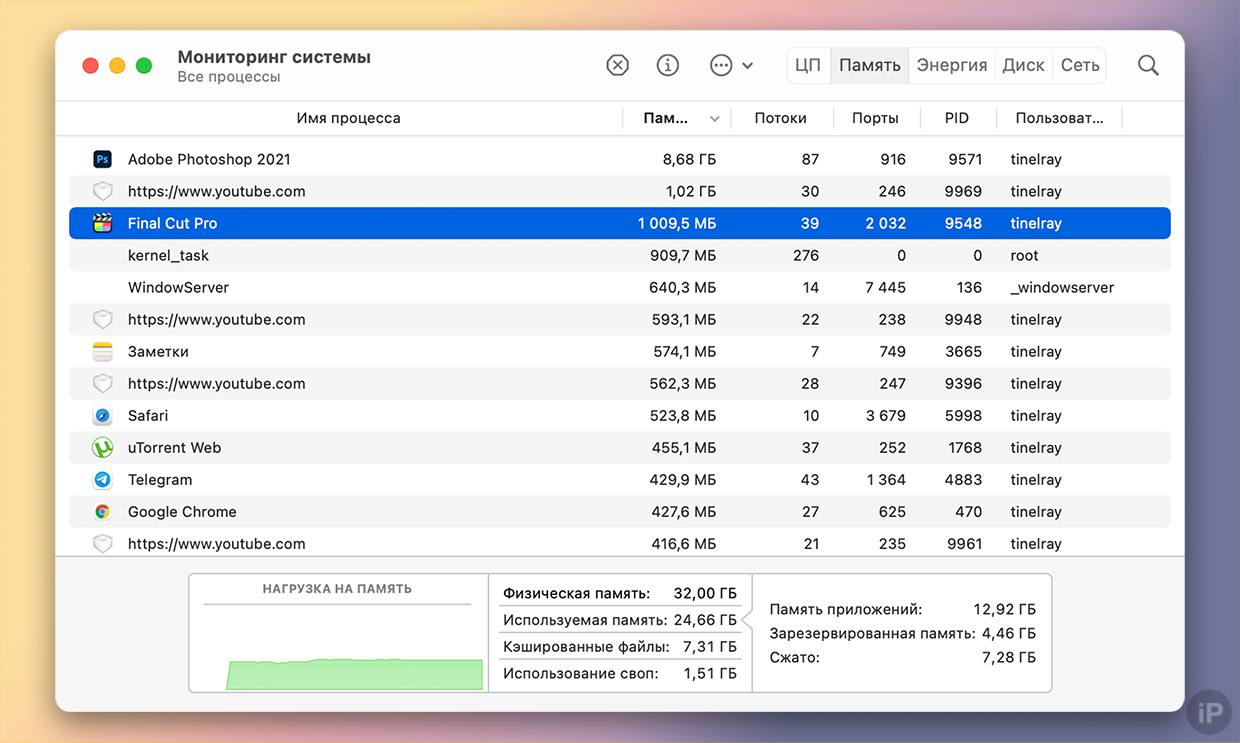Click the Safari compass icon
This screenshot has height=743, width=1240.
coord(102,415)
